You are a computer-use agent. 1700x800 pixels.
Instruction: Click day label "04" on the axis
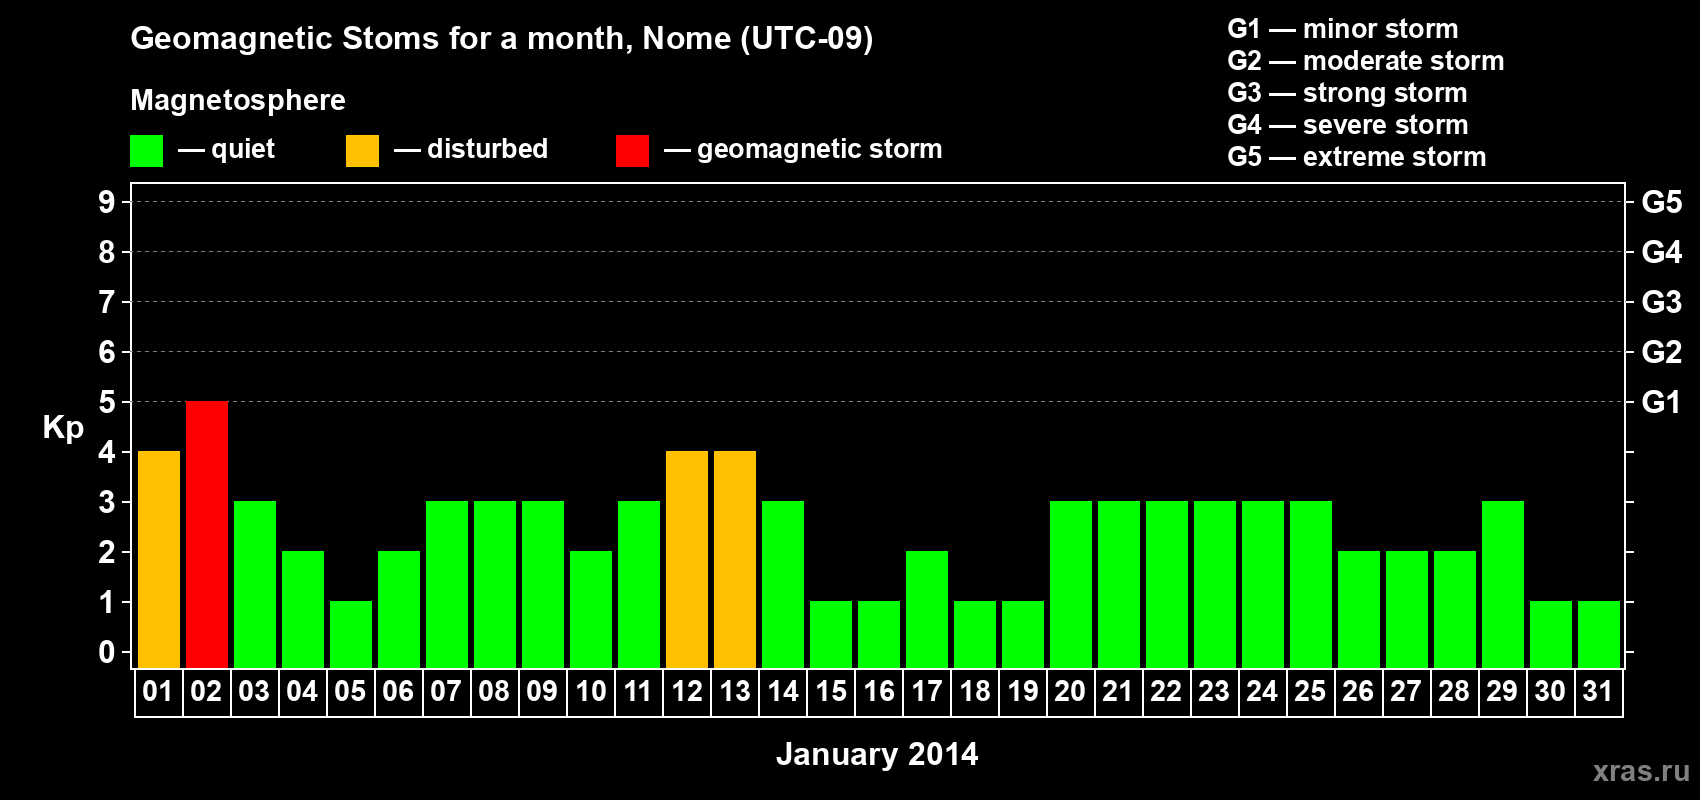(x=302, y=691)
